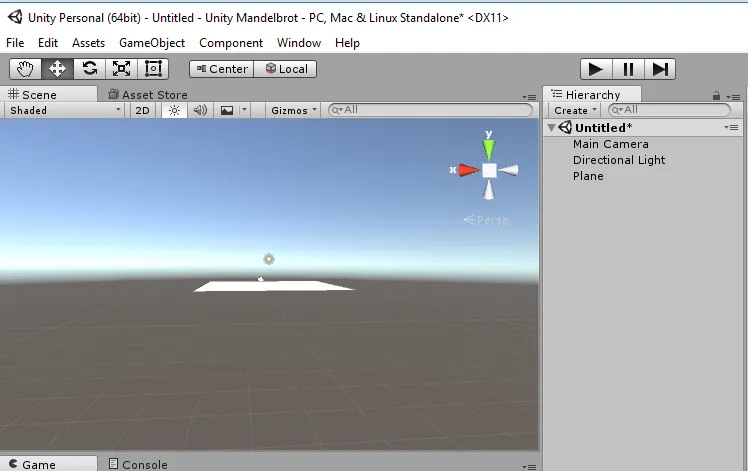Open Scene panel context menu

(529, 97)
